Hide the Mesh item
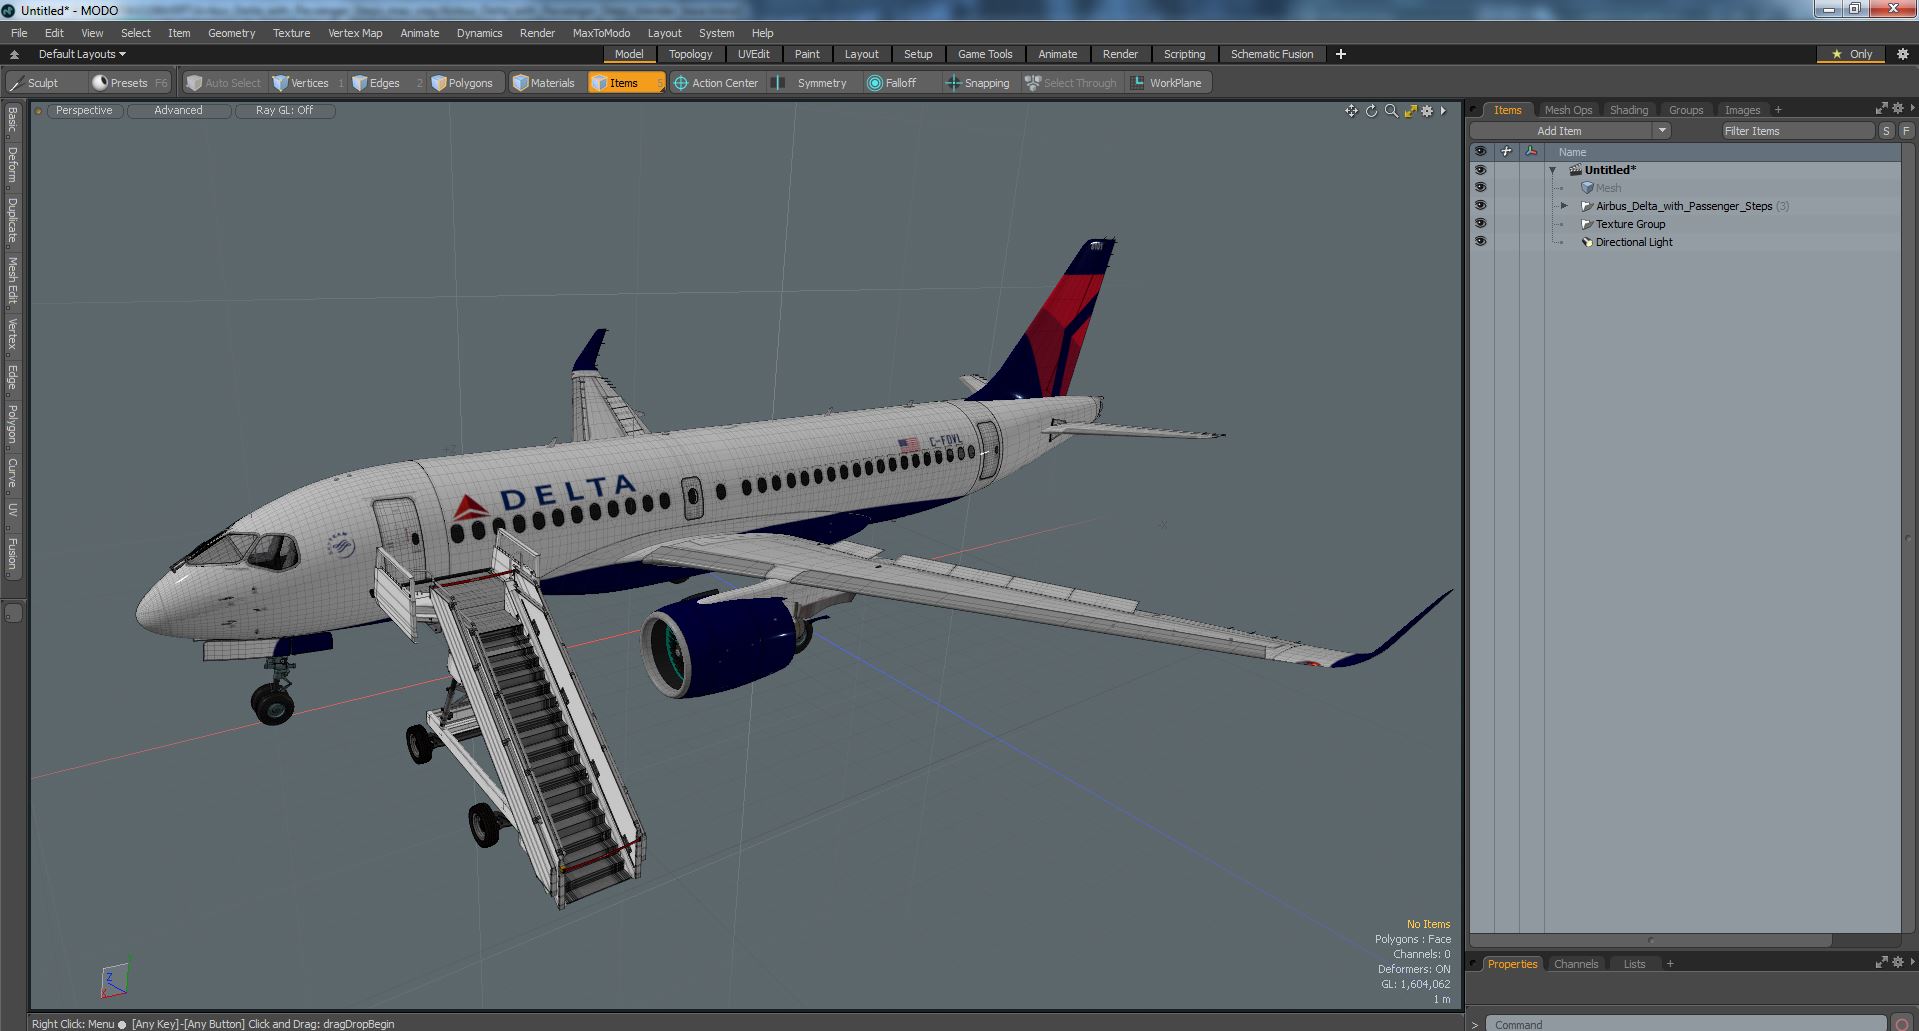1919x1031 pixels. 1480,188
